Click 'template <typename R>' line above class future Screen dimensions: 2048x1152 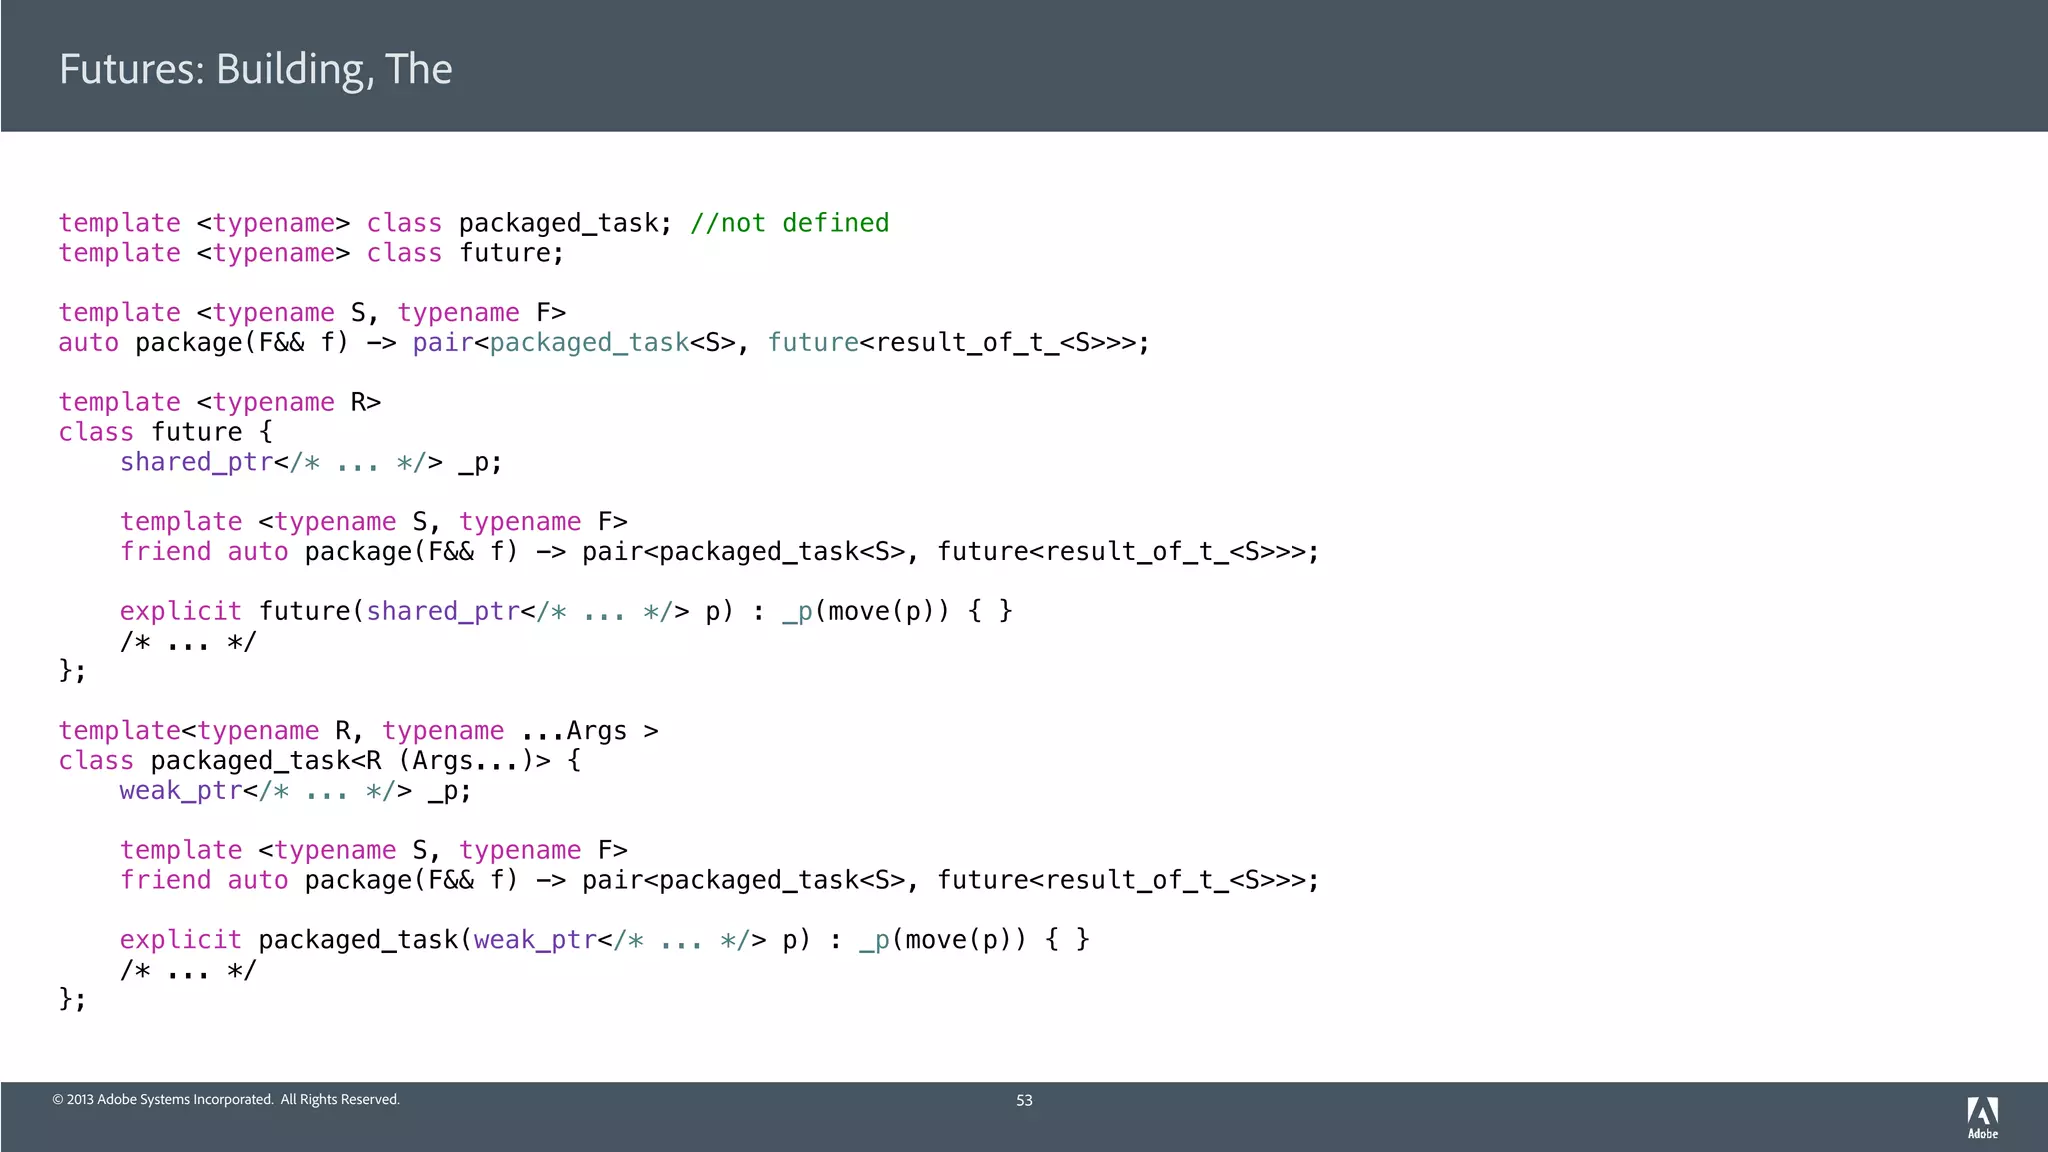pyautogui.click(x=219, y=402)
